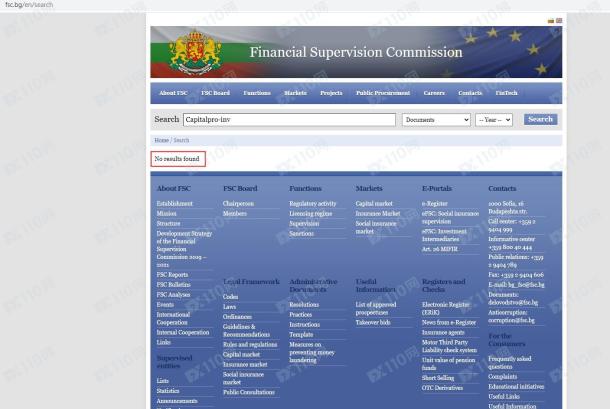Open Guidelines & Recommendations footer link
This screenshot has height=409, width=610.
(246, 331)
